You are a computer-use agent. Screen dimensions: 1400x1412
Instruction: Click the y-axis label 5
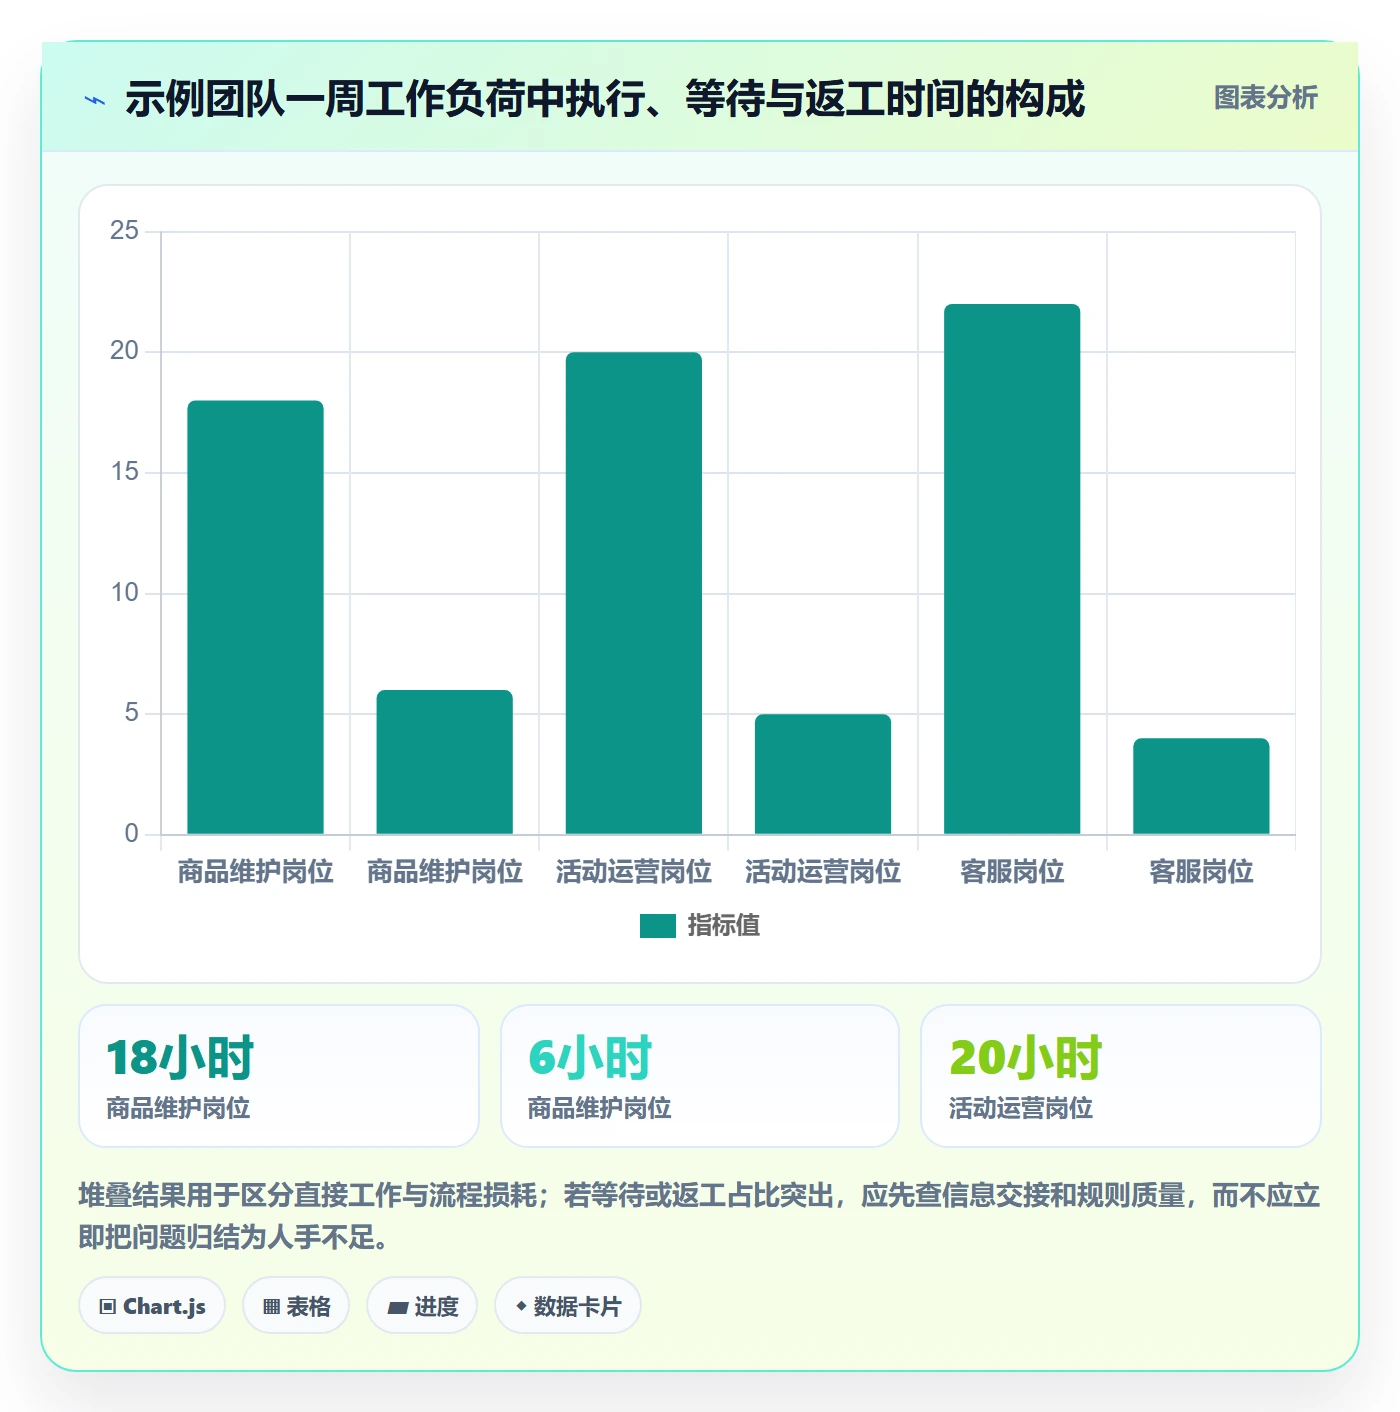click(131, 713)
